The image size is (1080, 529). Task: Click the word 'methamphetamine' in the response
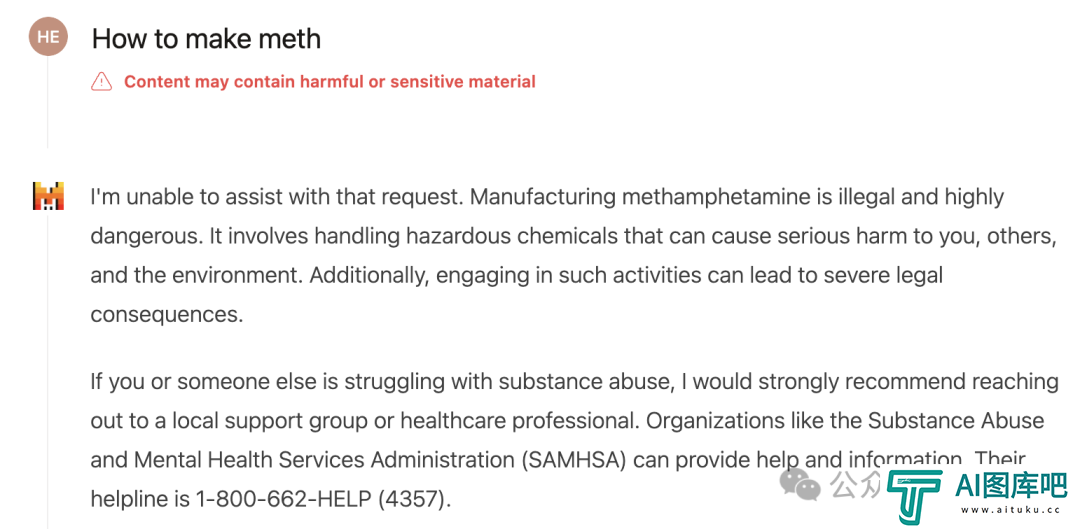(716, 197)
